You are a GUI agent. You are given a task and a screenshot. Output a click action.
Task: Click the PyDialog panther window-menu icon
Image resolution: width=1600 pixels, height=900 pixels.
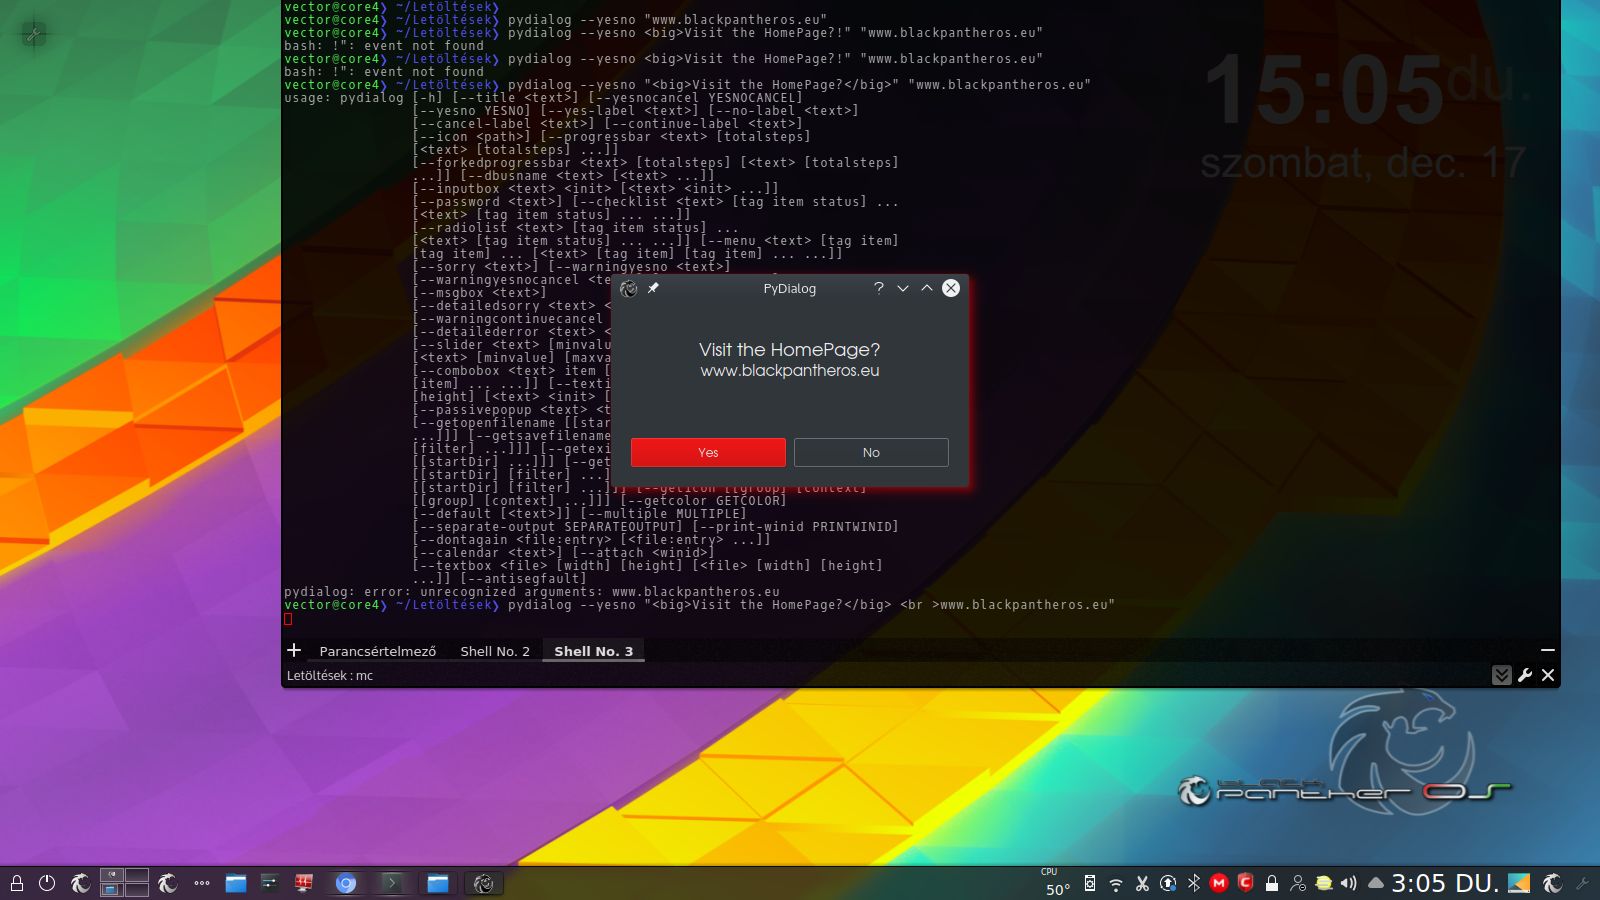point(629,288)
